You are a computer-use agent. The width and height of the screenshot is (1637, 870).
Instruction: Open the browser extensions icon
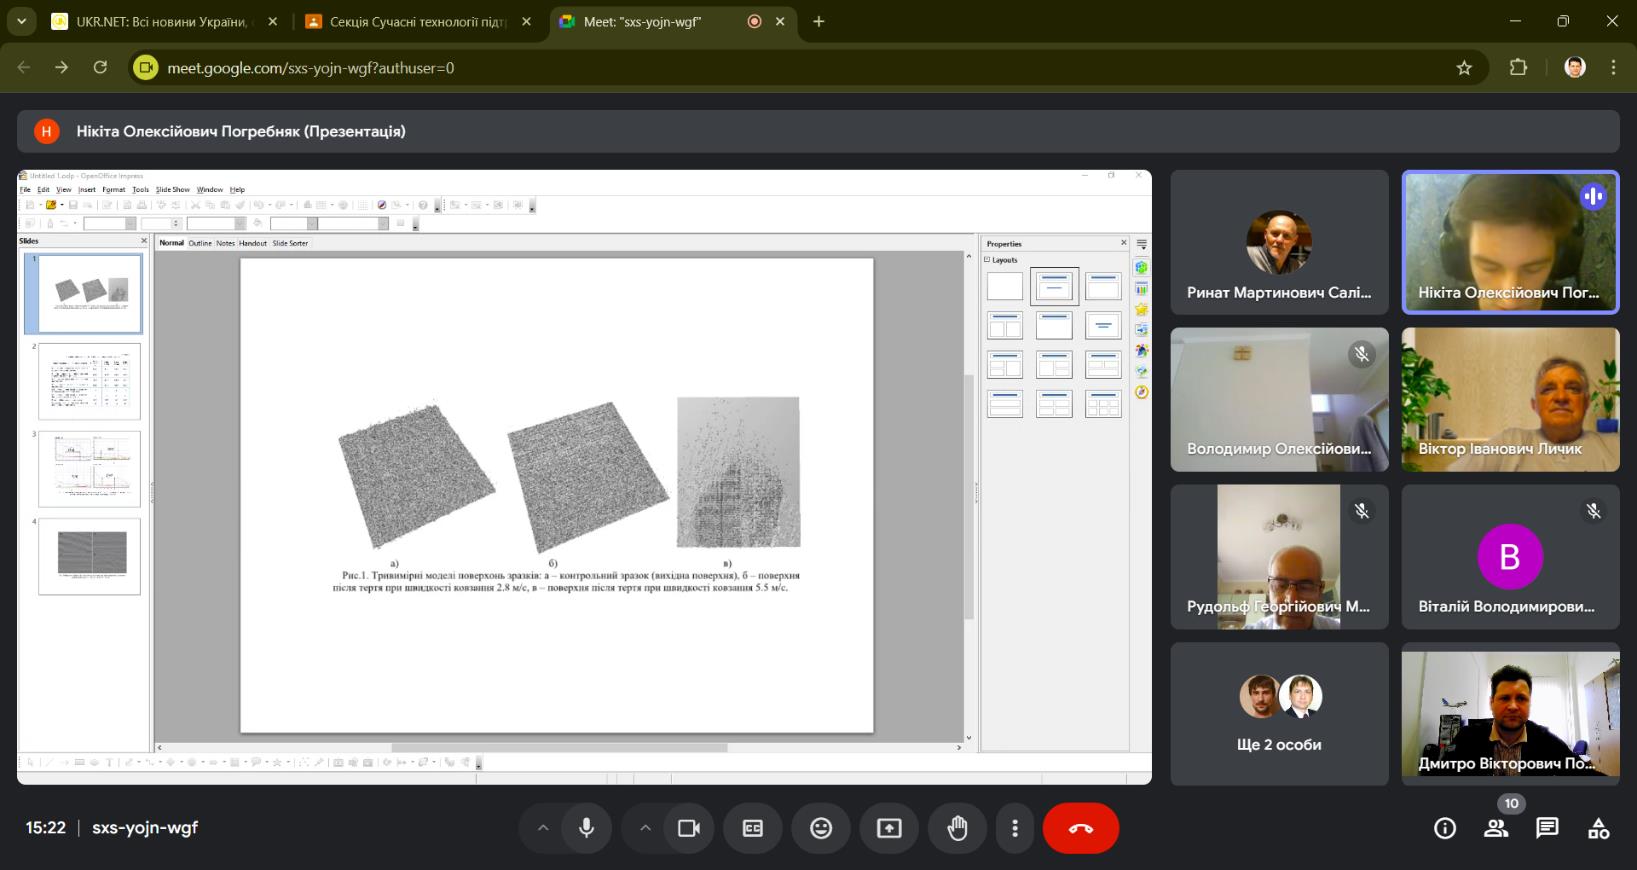(x=1518, y=68)
